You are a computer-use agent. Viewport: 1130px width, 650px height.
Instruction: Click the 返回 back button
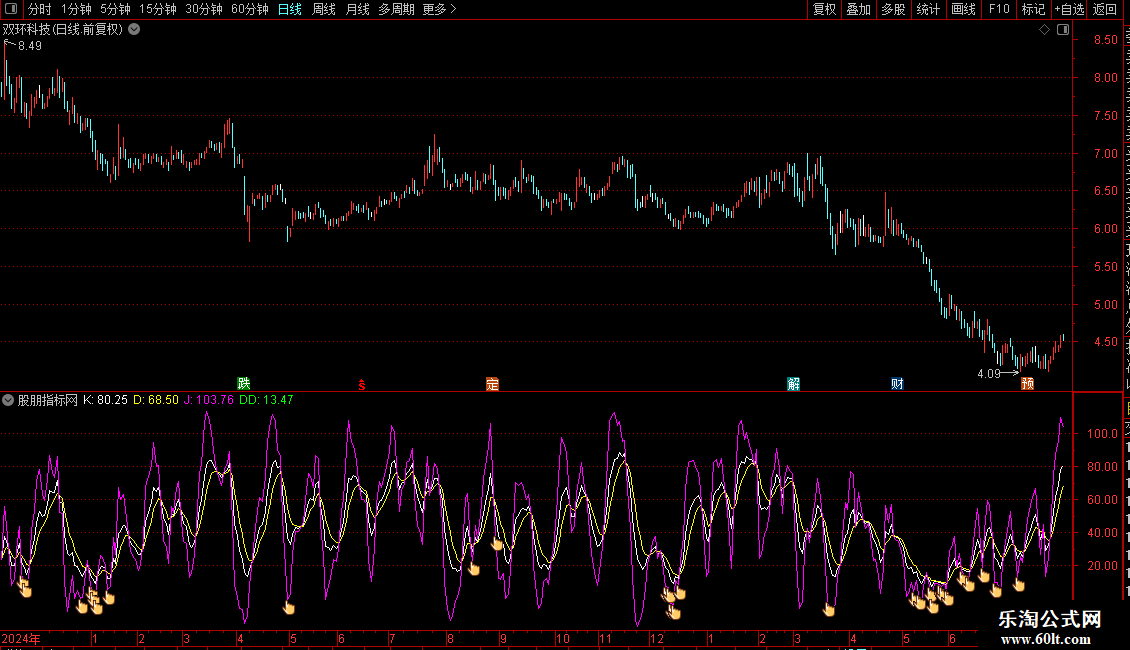coord(1104,9)
